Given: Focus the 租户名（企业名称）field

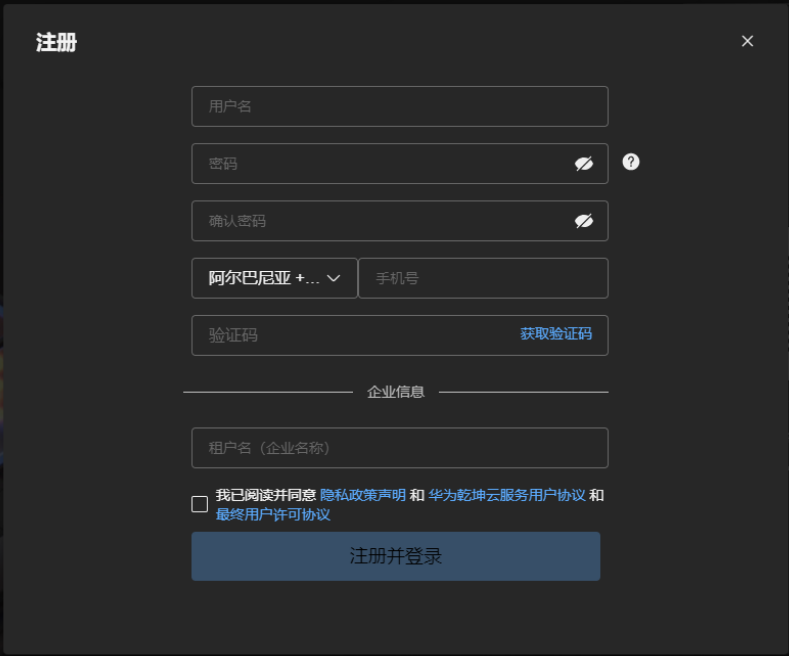Looking at the screenshot, I should 400,448.
